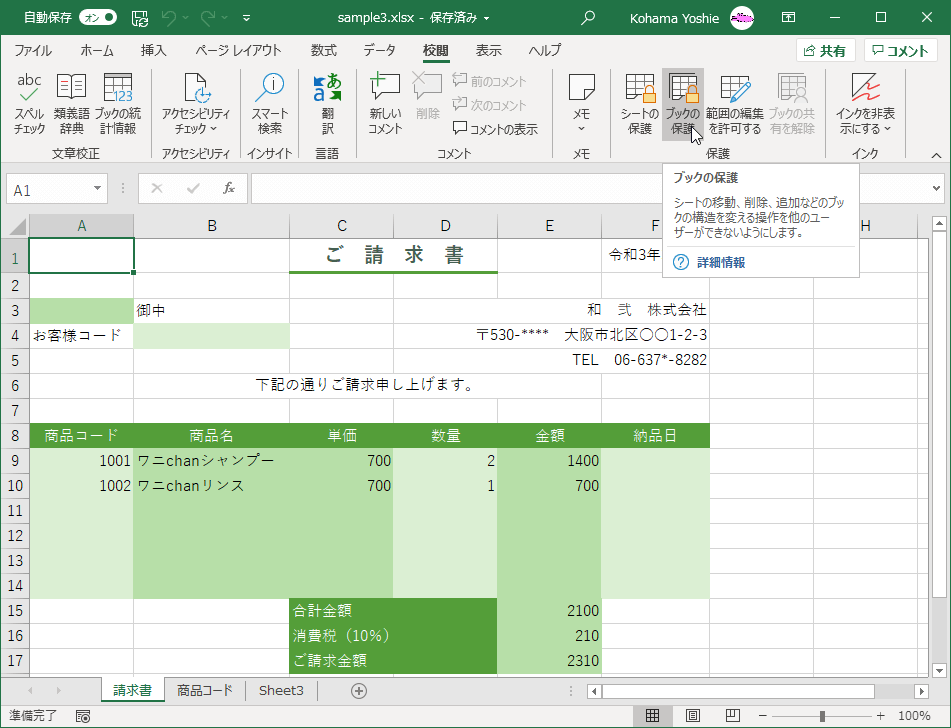The height and width of the screenshot is (728, 951).
Task: Add a new sheet with the plus button
Action: (358, 690)
